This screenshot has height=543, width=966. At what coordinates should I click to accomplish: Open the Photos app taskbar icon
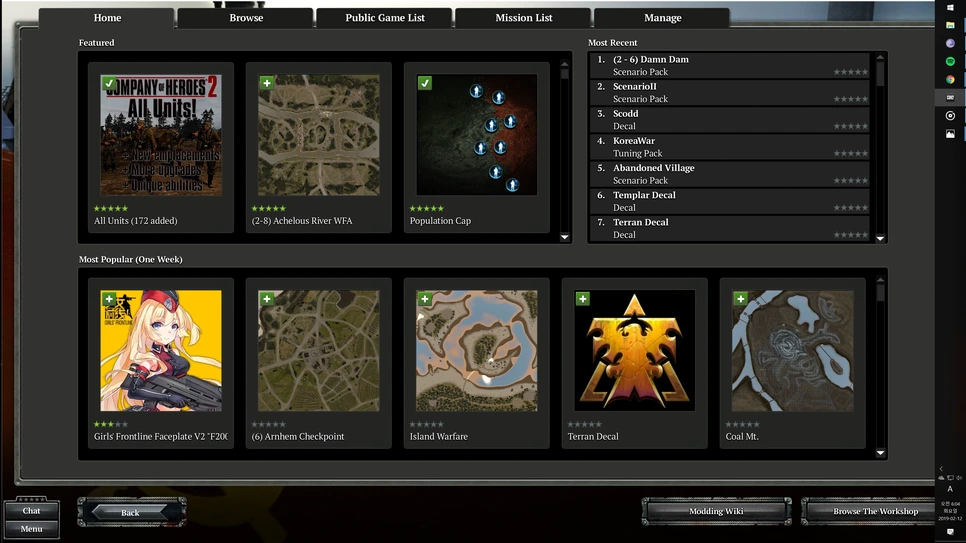tap(951, 134)
